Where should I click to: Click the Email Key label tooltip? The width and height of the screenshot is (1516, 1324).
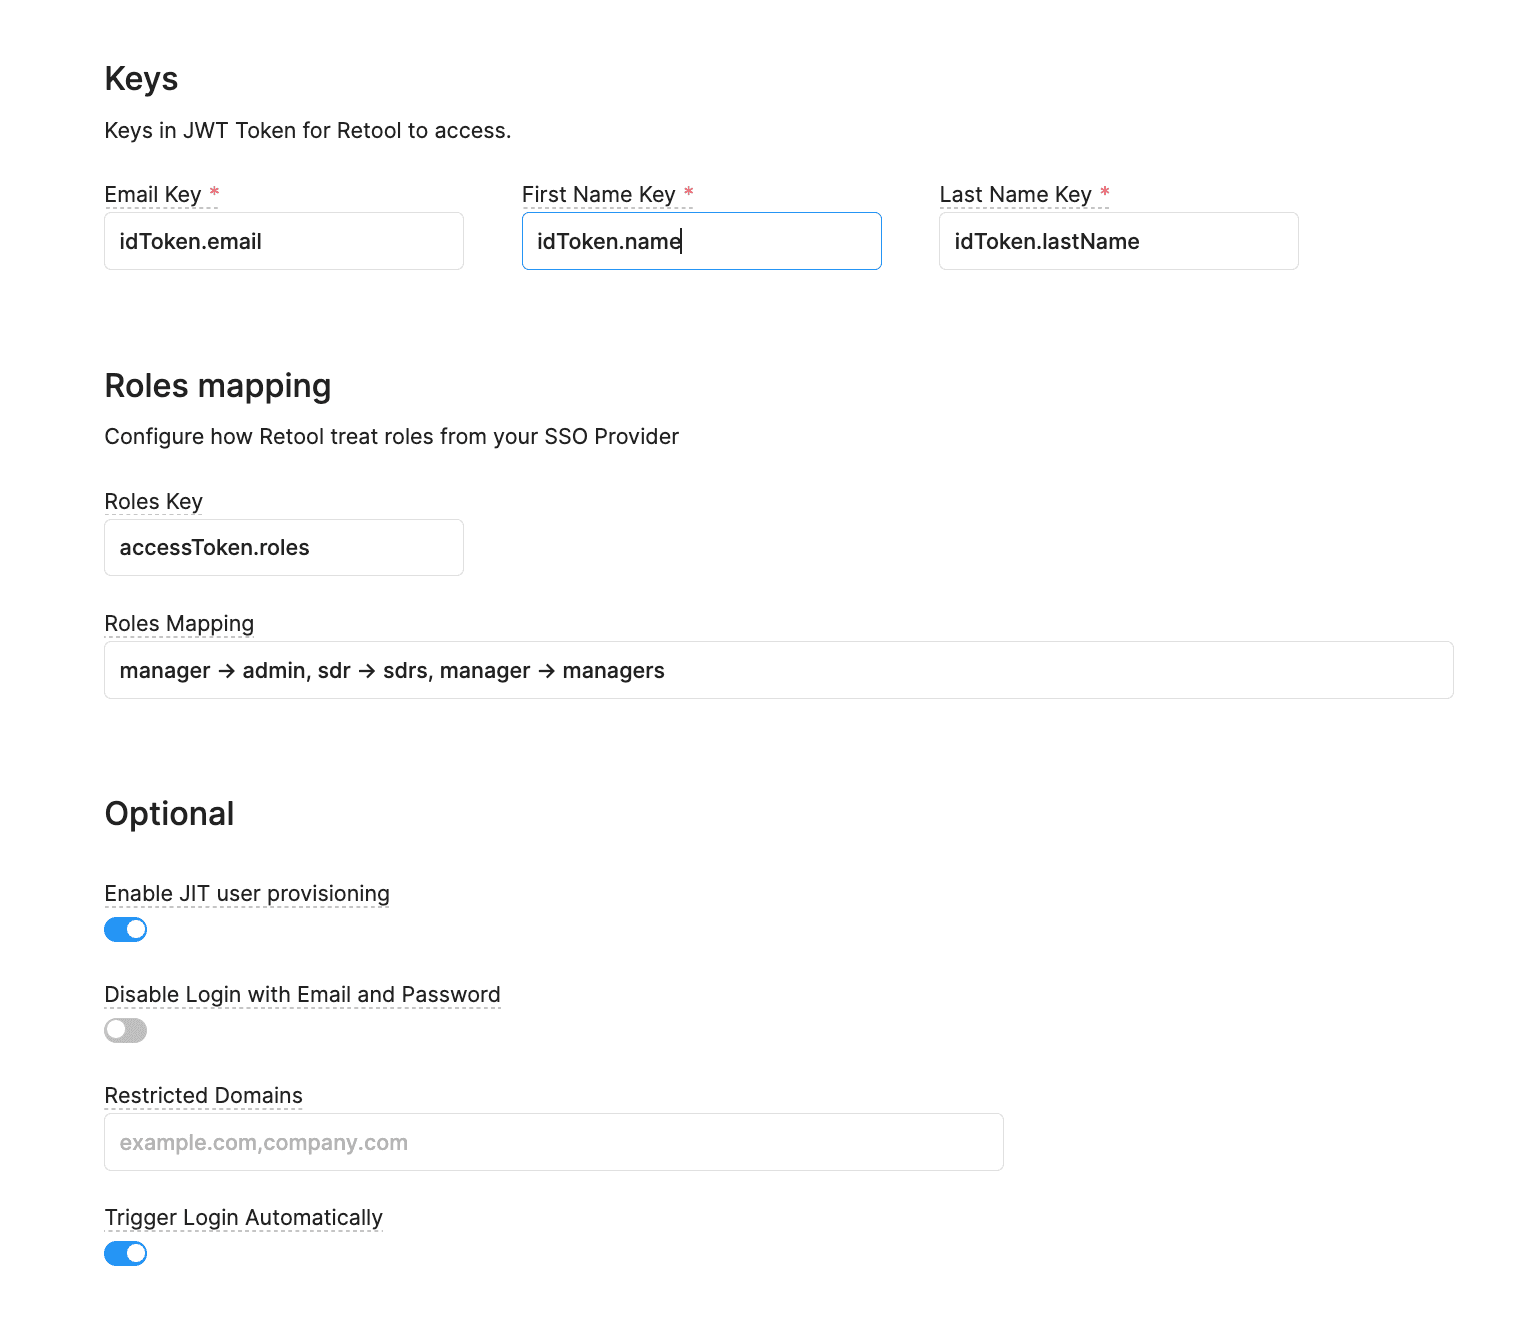click(x=155, y=194)
